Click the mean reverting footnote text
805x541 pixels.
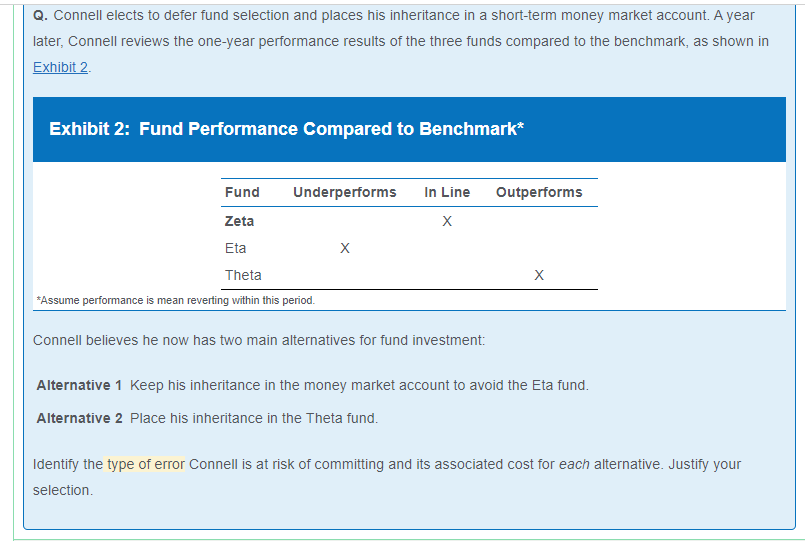pyautogui.click(x=176, y=300)
